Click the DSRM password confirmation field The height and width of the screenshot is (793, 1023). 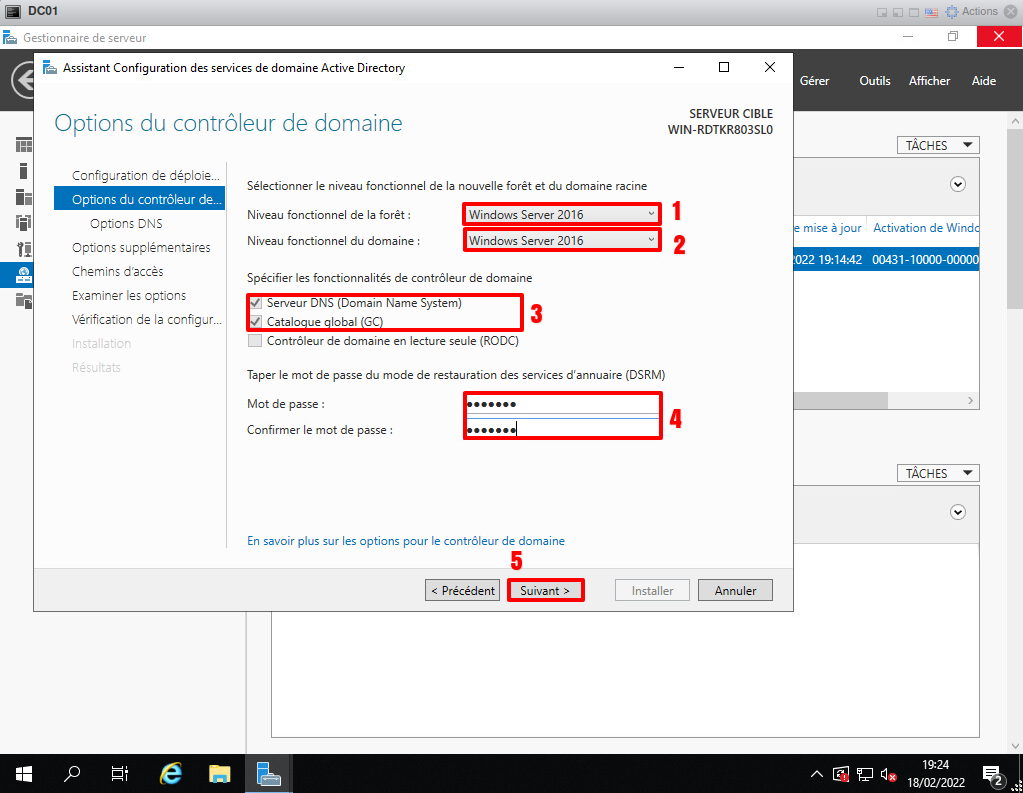561,430
